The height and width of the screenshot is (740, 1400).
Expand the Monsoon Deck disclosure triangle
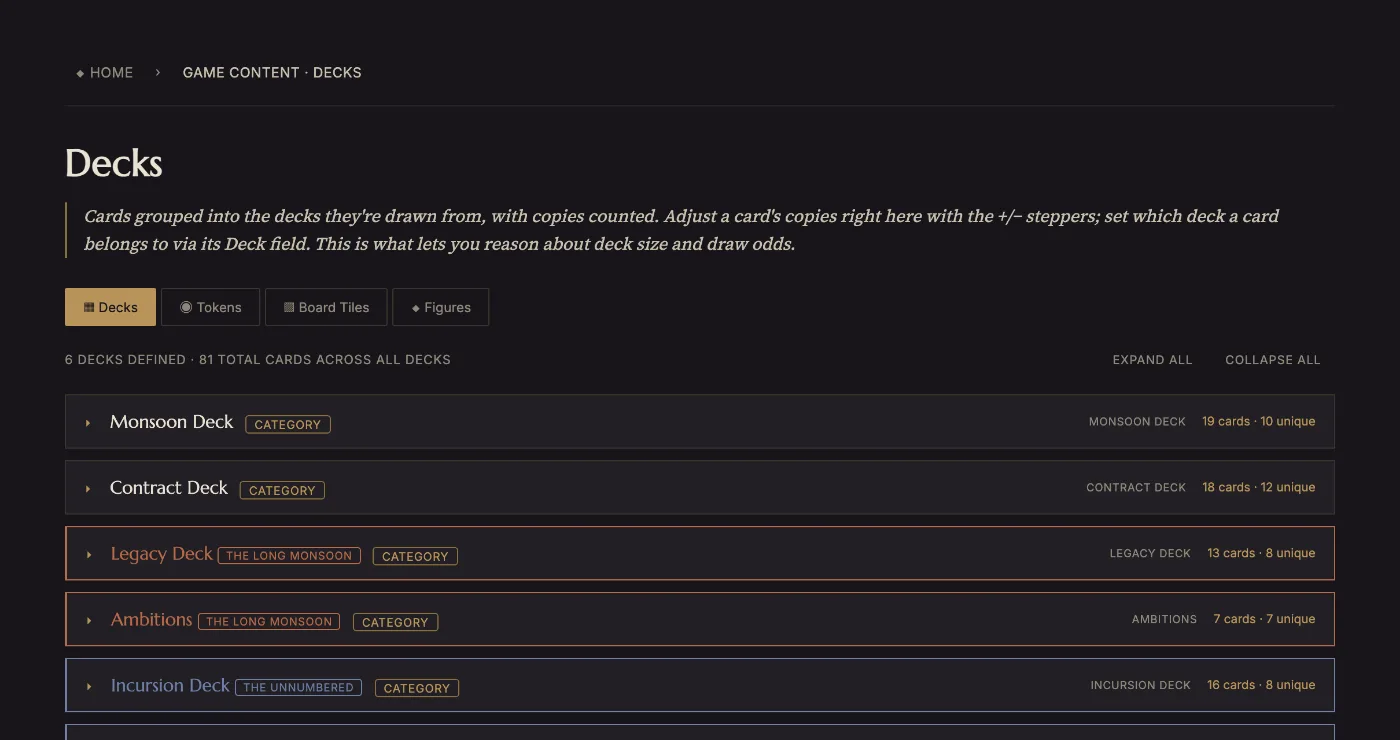click(x=88, y=423)
